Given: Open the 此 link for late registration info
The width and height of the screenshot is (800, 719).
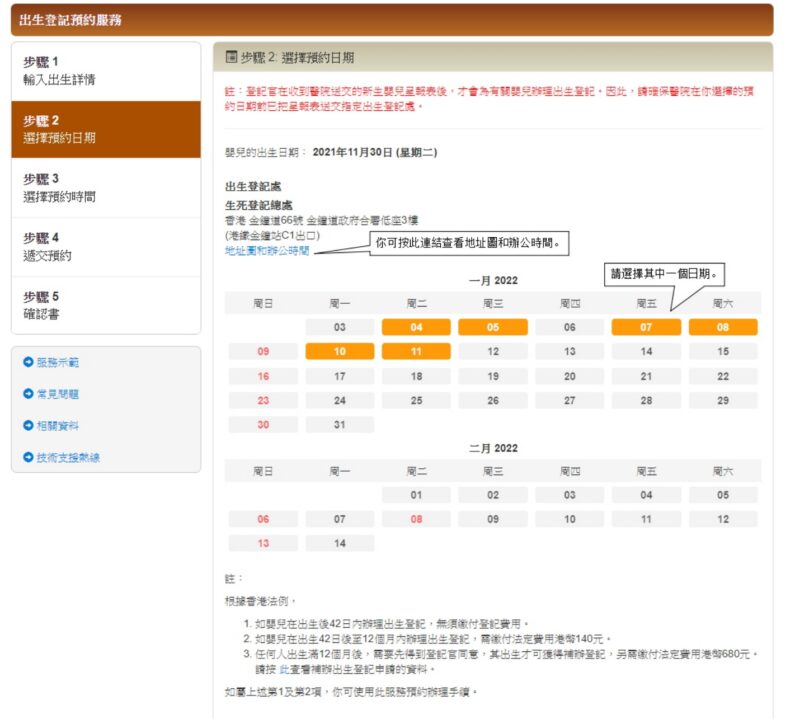Looking at the screenshot, I should pyautogui.click(x=283, y=669).
